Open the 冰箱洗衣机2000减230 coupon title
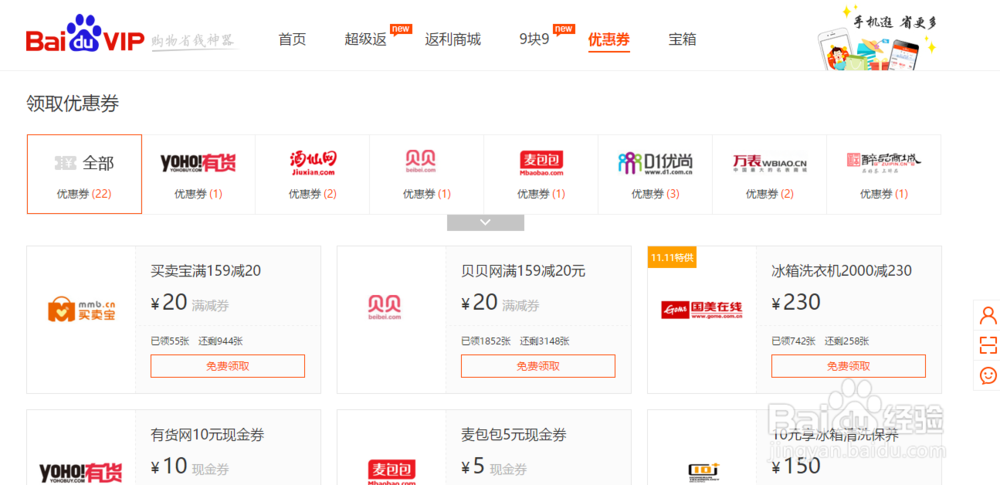Image resolution: width=1000 pixels, height=485 pixels. coord(841,271)
